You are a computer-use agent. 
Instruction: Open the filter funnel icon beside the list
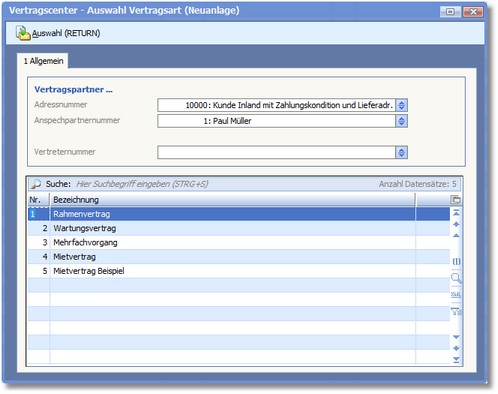[456, 311]
